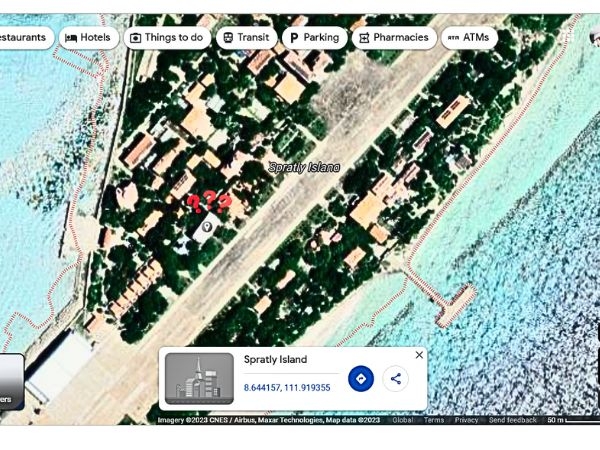The image size is (600, 450).
Task: Show nearby Pharmacies
Action: click(x=394, y=38)
